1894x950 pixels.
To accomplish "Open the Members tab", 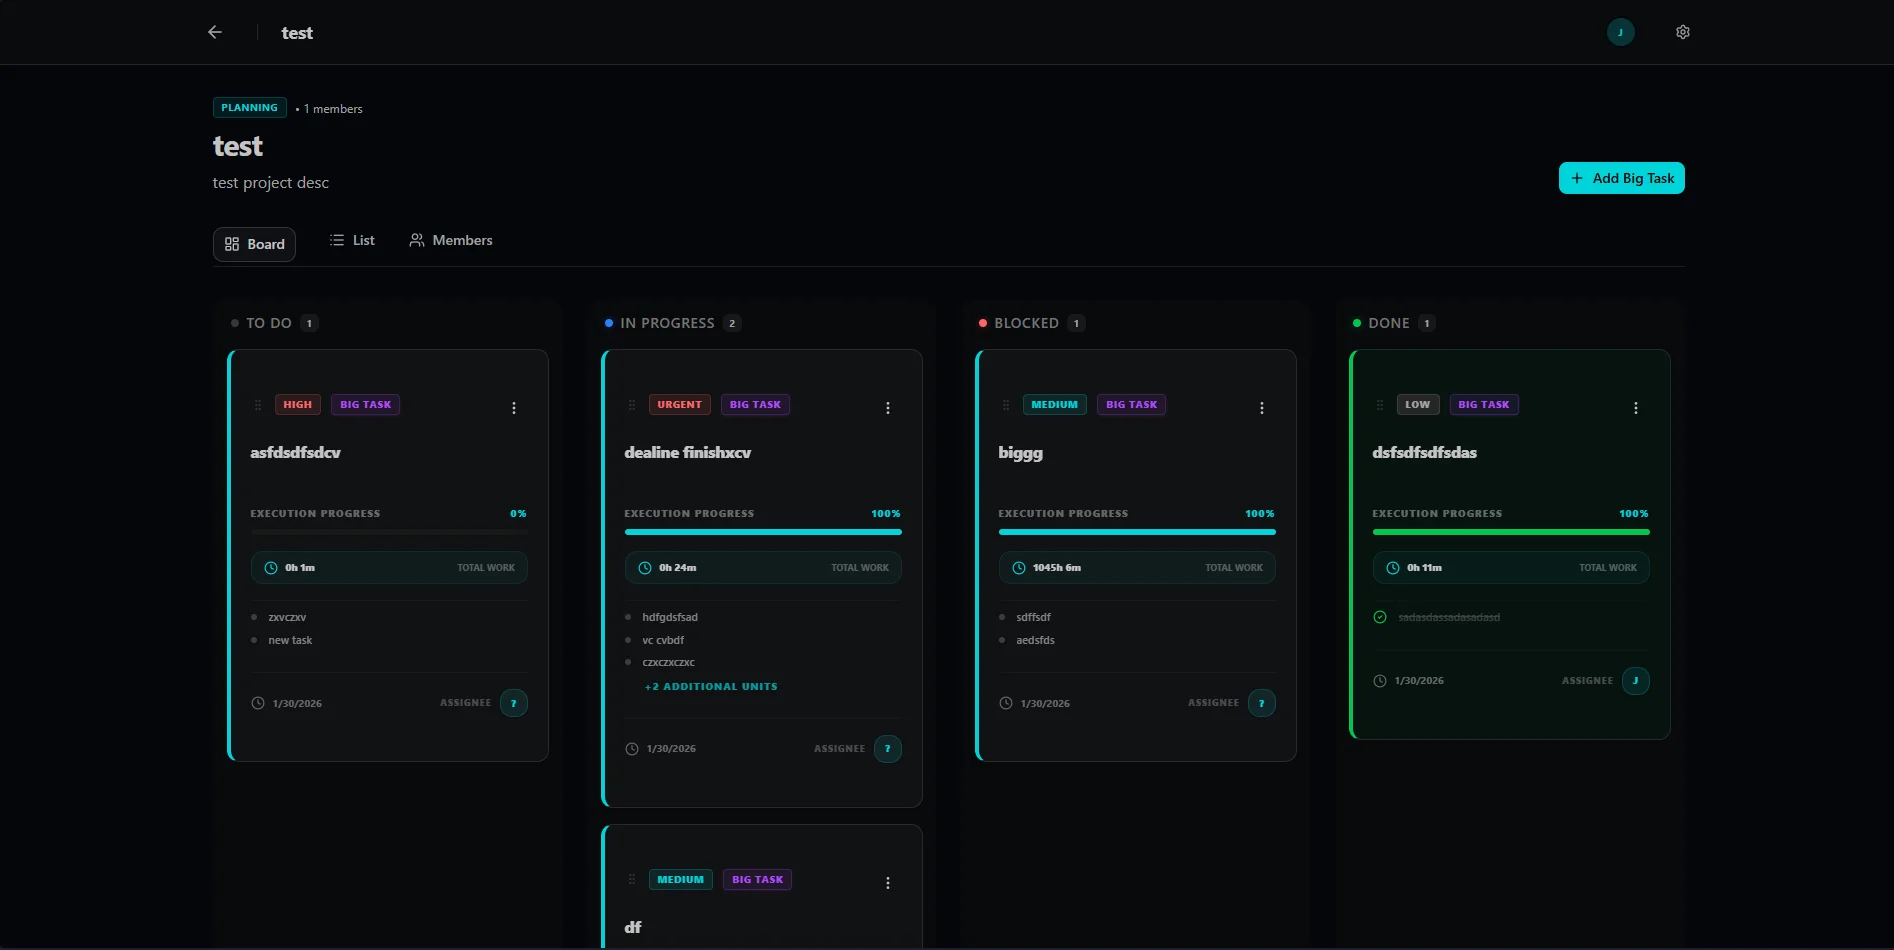I will pos(451,240).
